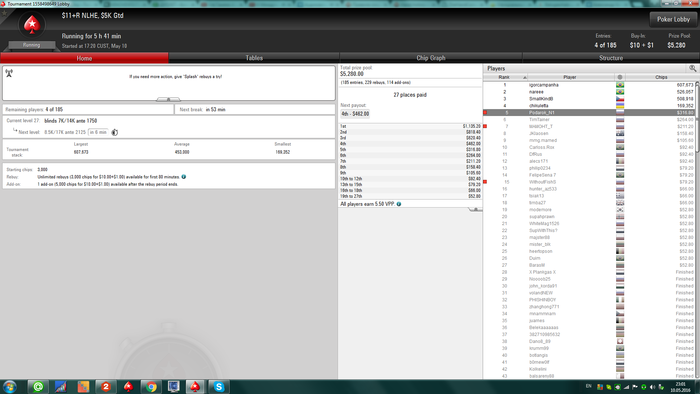
Task: Click Ukraine flag next to chikuletta
Action: (620, 106)
